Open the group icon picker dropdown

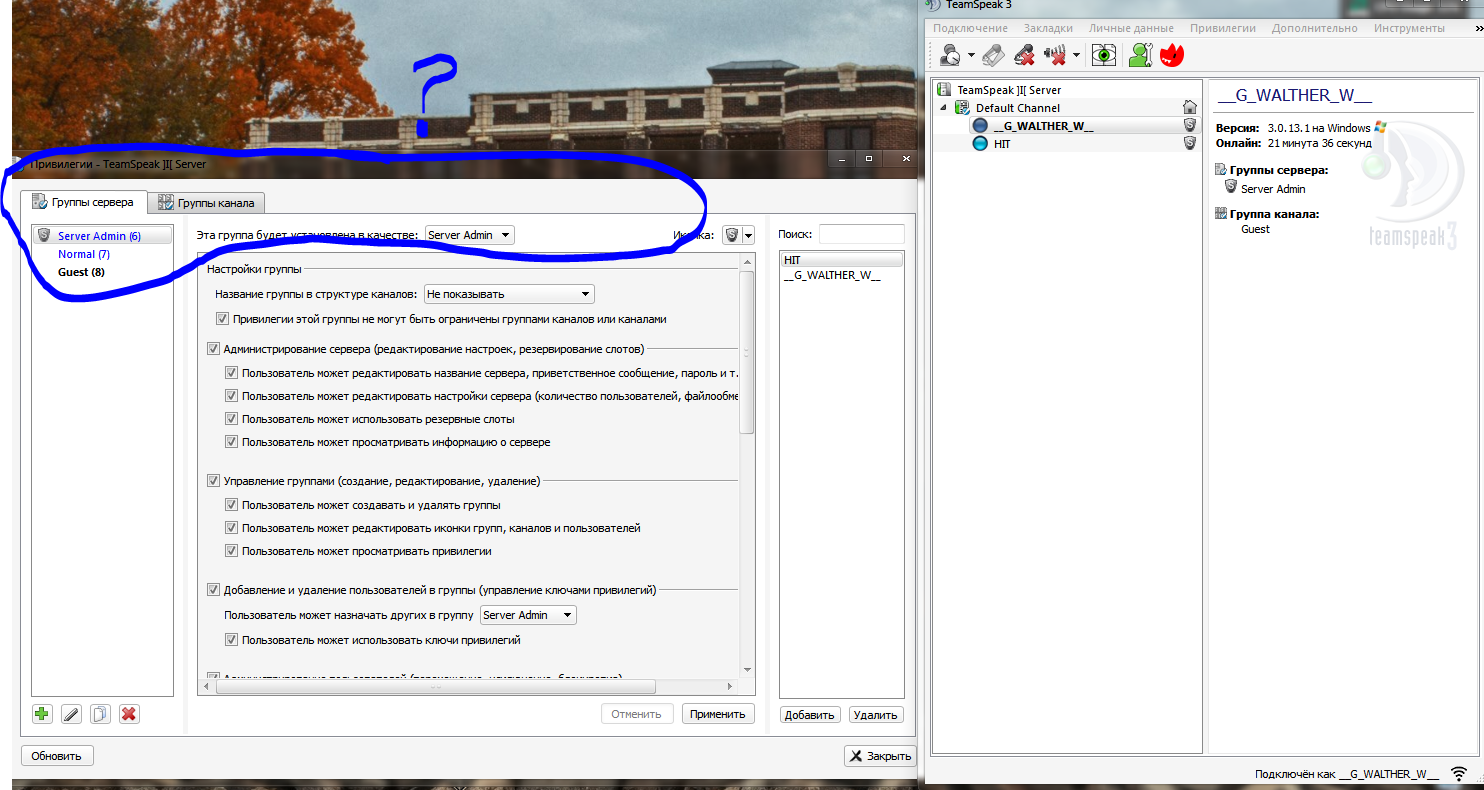click(748, 235)
